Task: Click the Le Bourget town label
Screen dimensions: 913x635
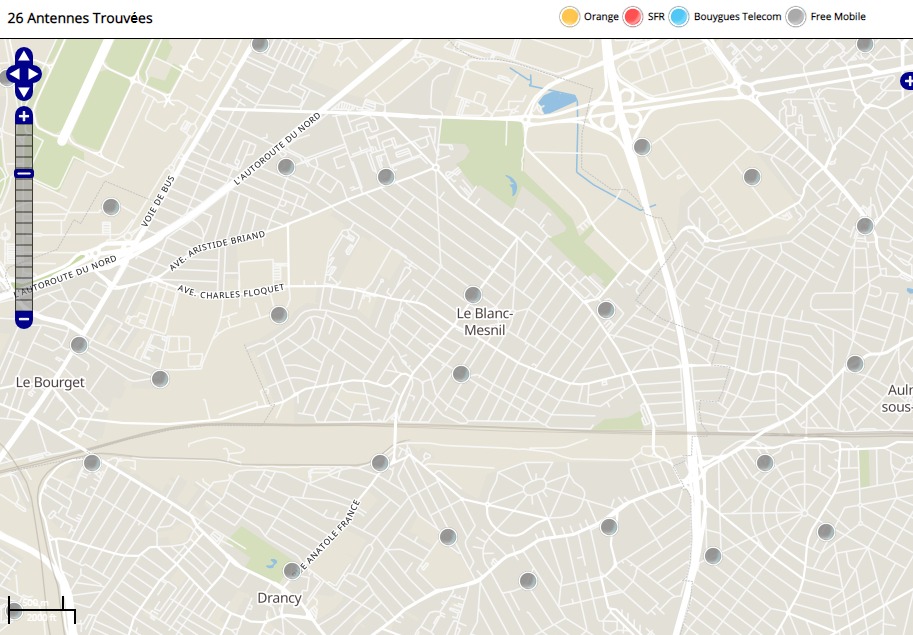Action: pos(50,382)
